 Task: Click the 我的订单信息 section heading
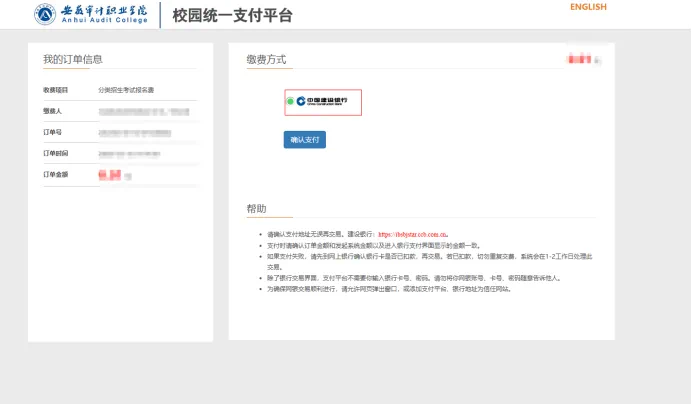(x=72, y=59)
